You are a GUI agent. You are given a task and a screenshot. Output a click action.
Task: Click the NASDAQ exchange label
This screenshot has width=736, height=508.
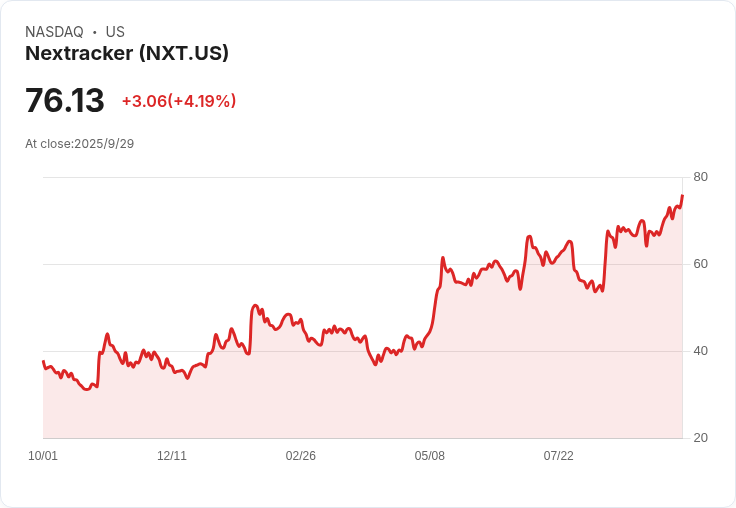click(x=54, y=32)
